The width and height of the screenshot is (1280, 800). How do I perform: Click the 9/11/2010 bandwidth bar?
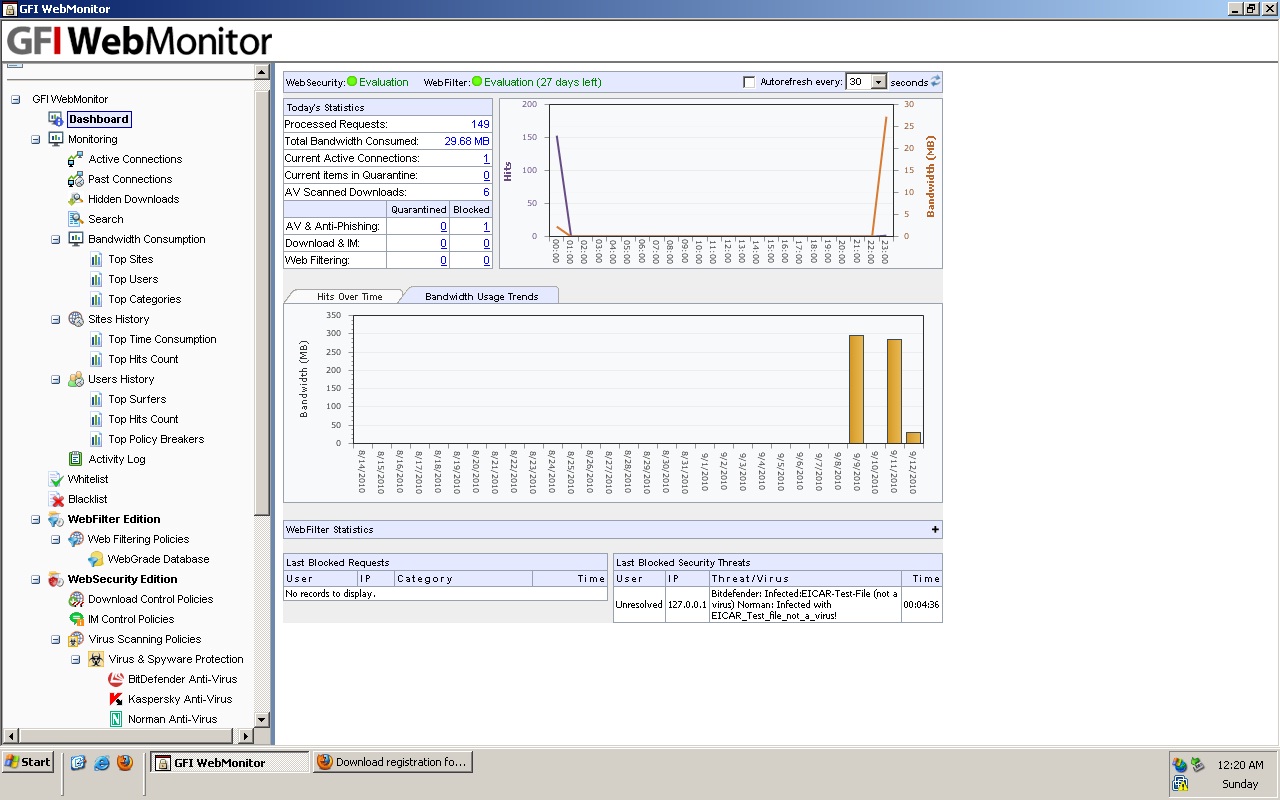[894, 391]
